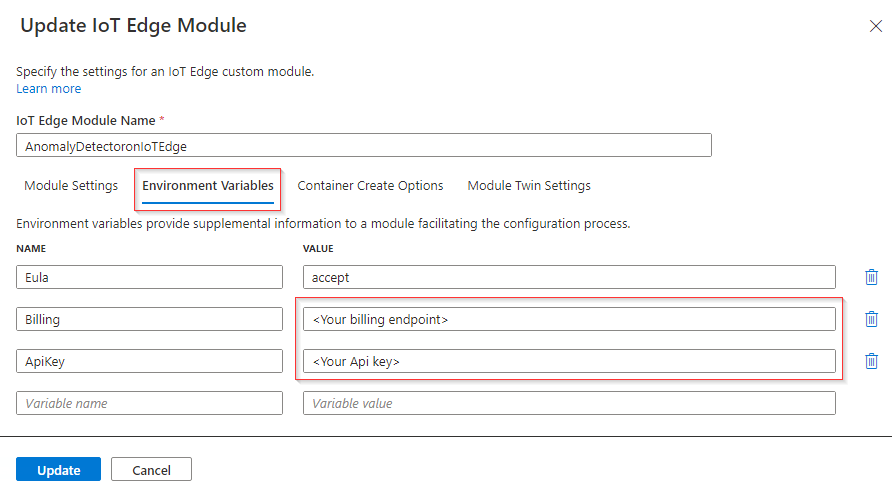Delete the Billing environment variable
Image resolution: width=892 pixels, height=497 pixels.
pyautogui.click(x=871, y=319)
